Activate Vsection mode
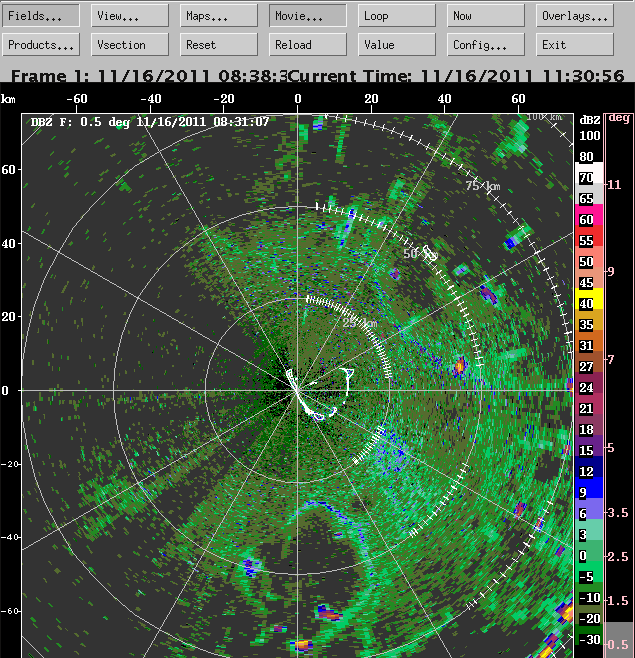The height and width of the screenshot is (658, 635). [x=130, y=44]
